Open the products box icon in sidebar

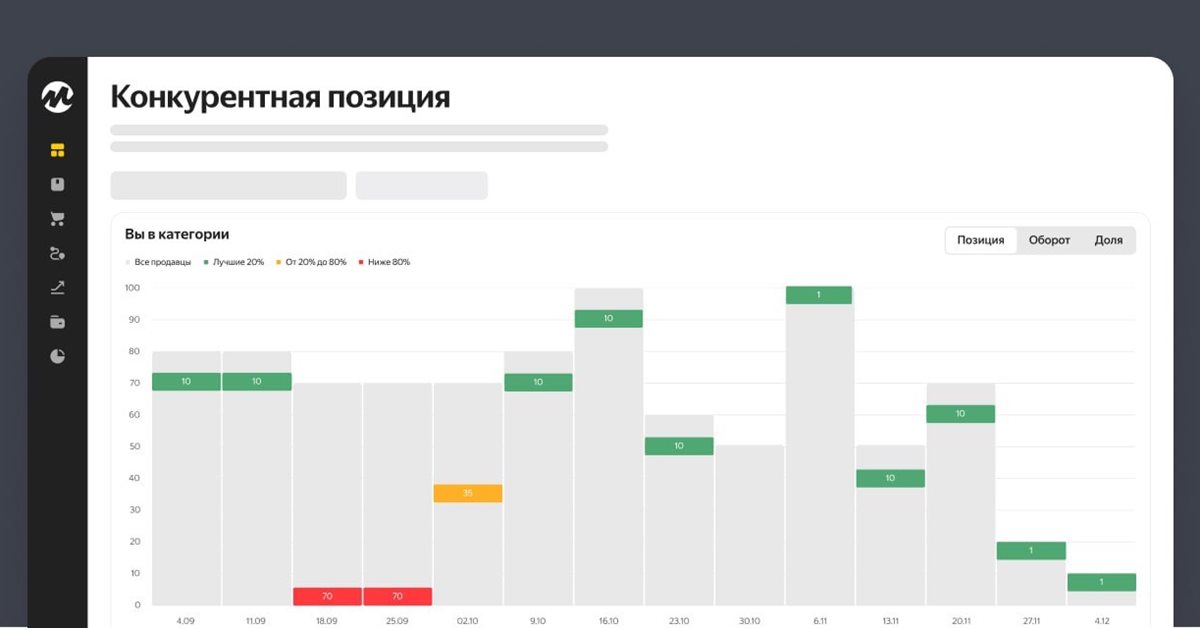coord(57,185)
